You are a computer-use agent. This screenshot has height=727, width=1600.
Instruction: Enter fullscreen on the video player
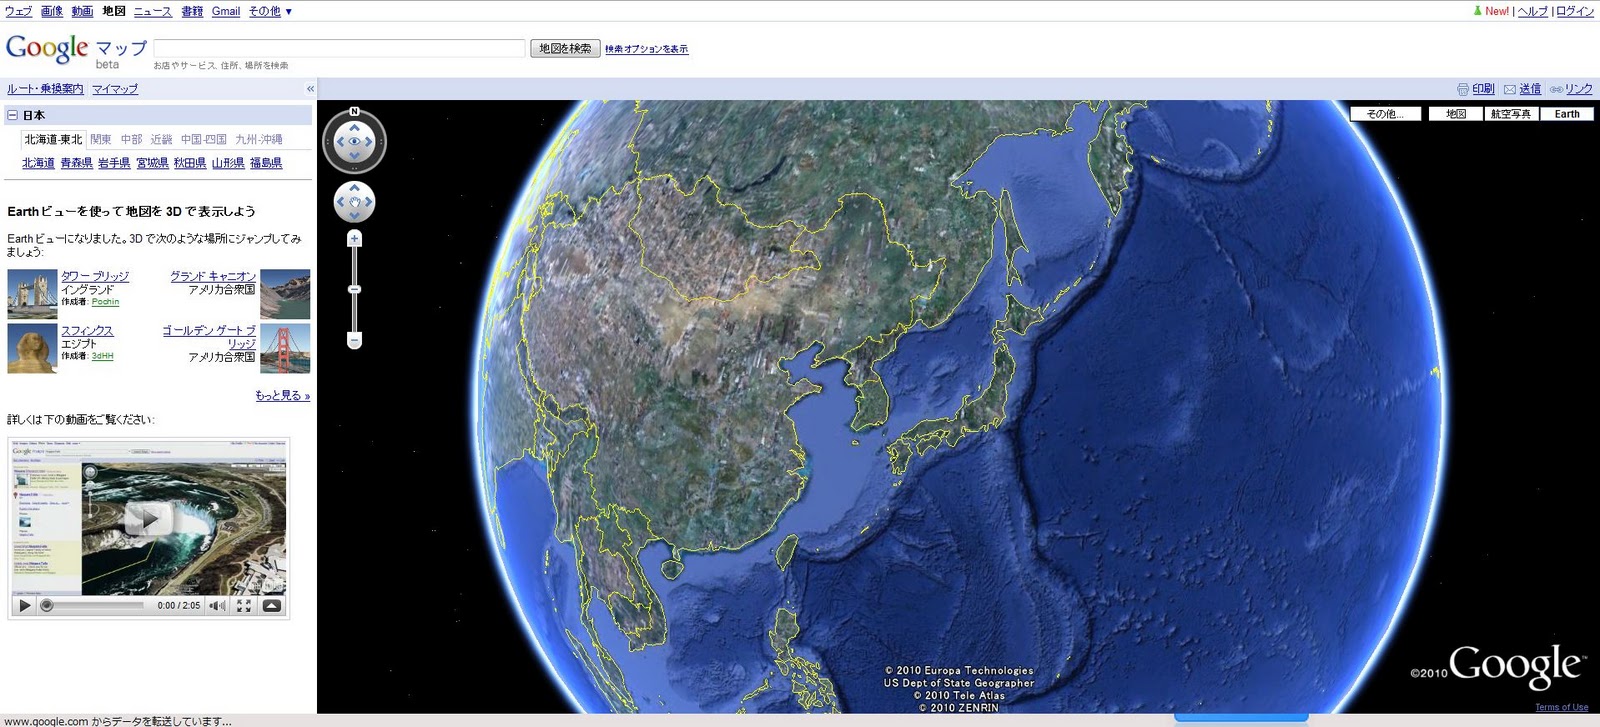tap(243, 606)
